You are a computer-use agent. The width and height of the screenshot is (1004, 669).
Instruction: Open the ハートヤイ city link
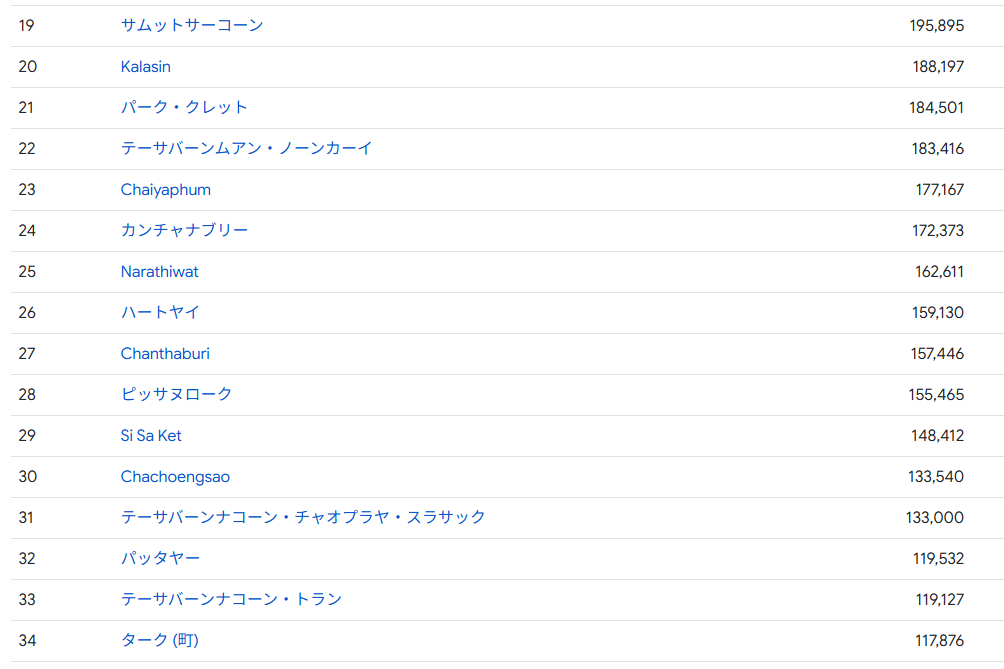click(x=160, y=312)
